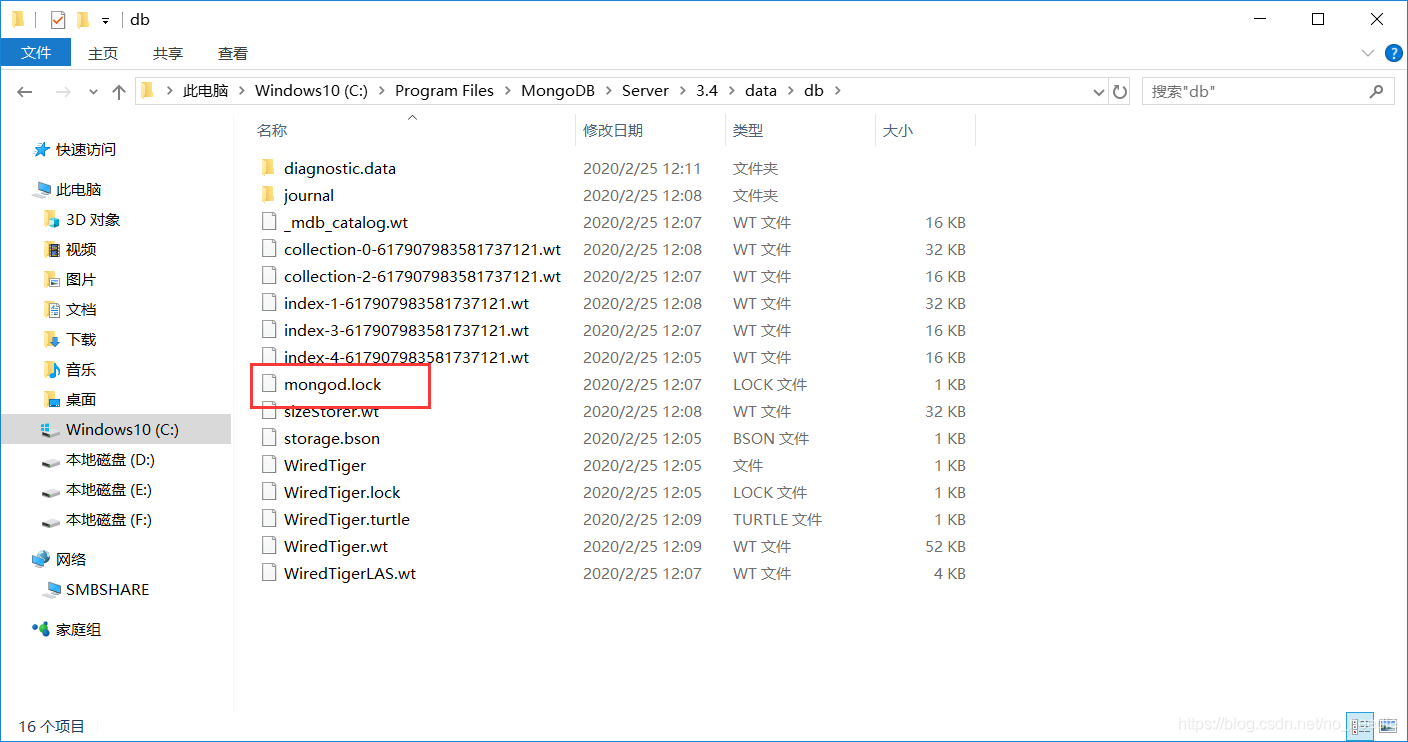1408x742 pixels.
Task: Switch to details view in status bar
Action: [1360, 726]
